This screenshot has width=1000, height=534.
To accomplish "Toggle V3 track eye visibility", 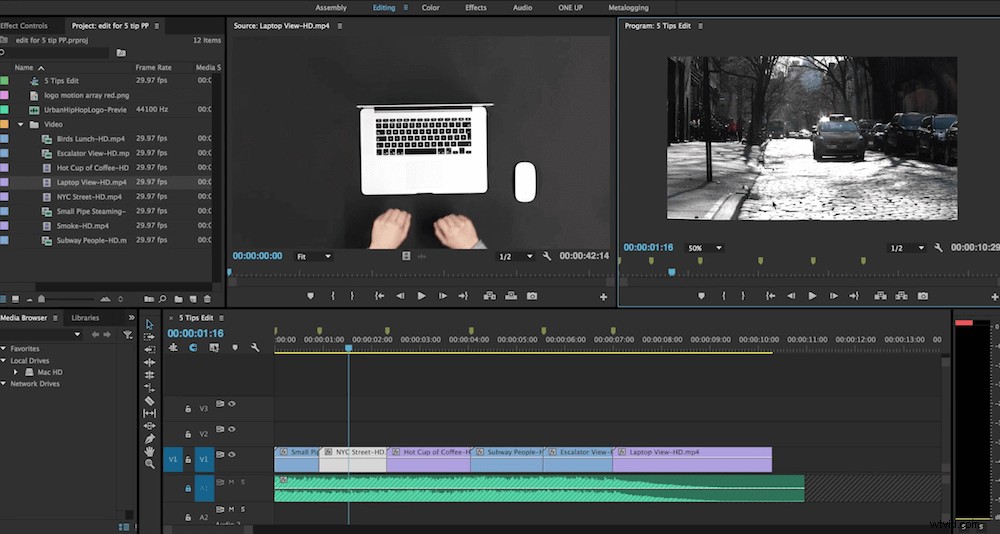I will [x=232, y=404].
